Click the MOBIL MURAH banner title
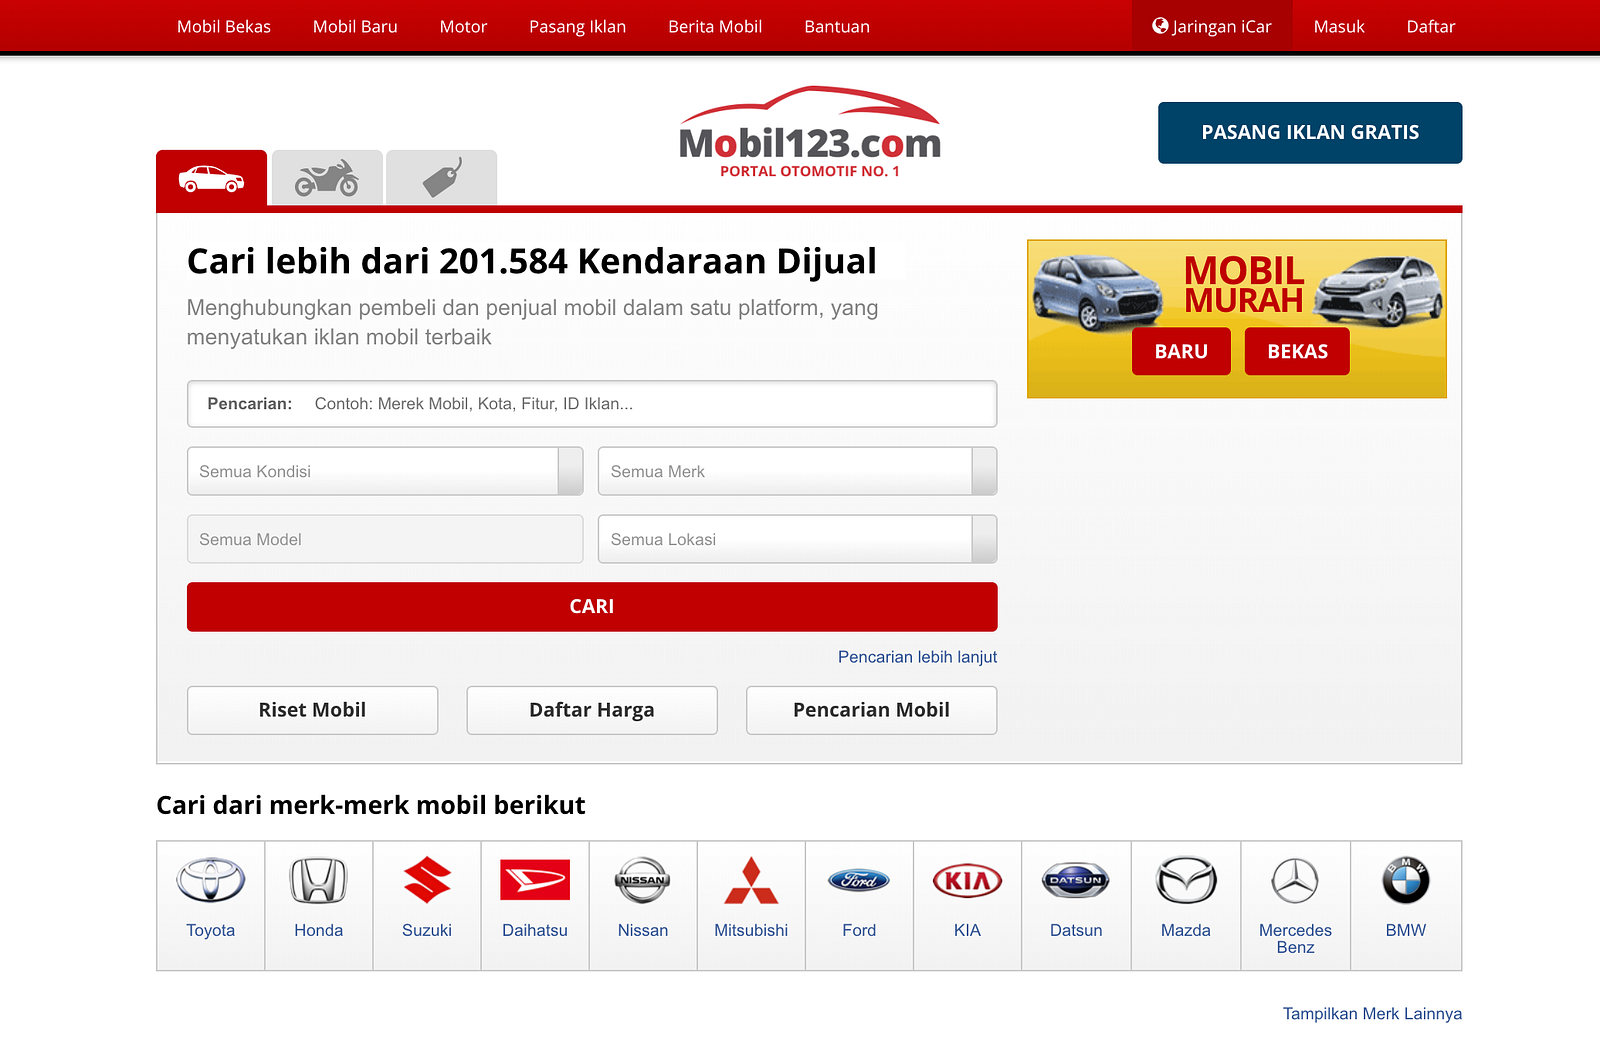The width and height of the screenshot is (1600, 1044). (1244, 285)
